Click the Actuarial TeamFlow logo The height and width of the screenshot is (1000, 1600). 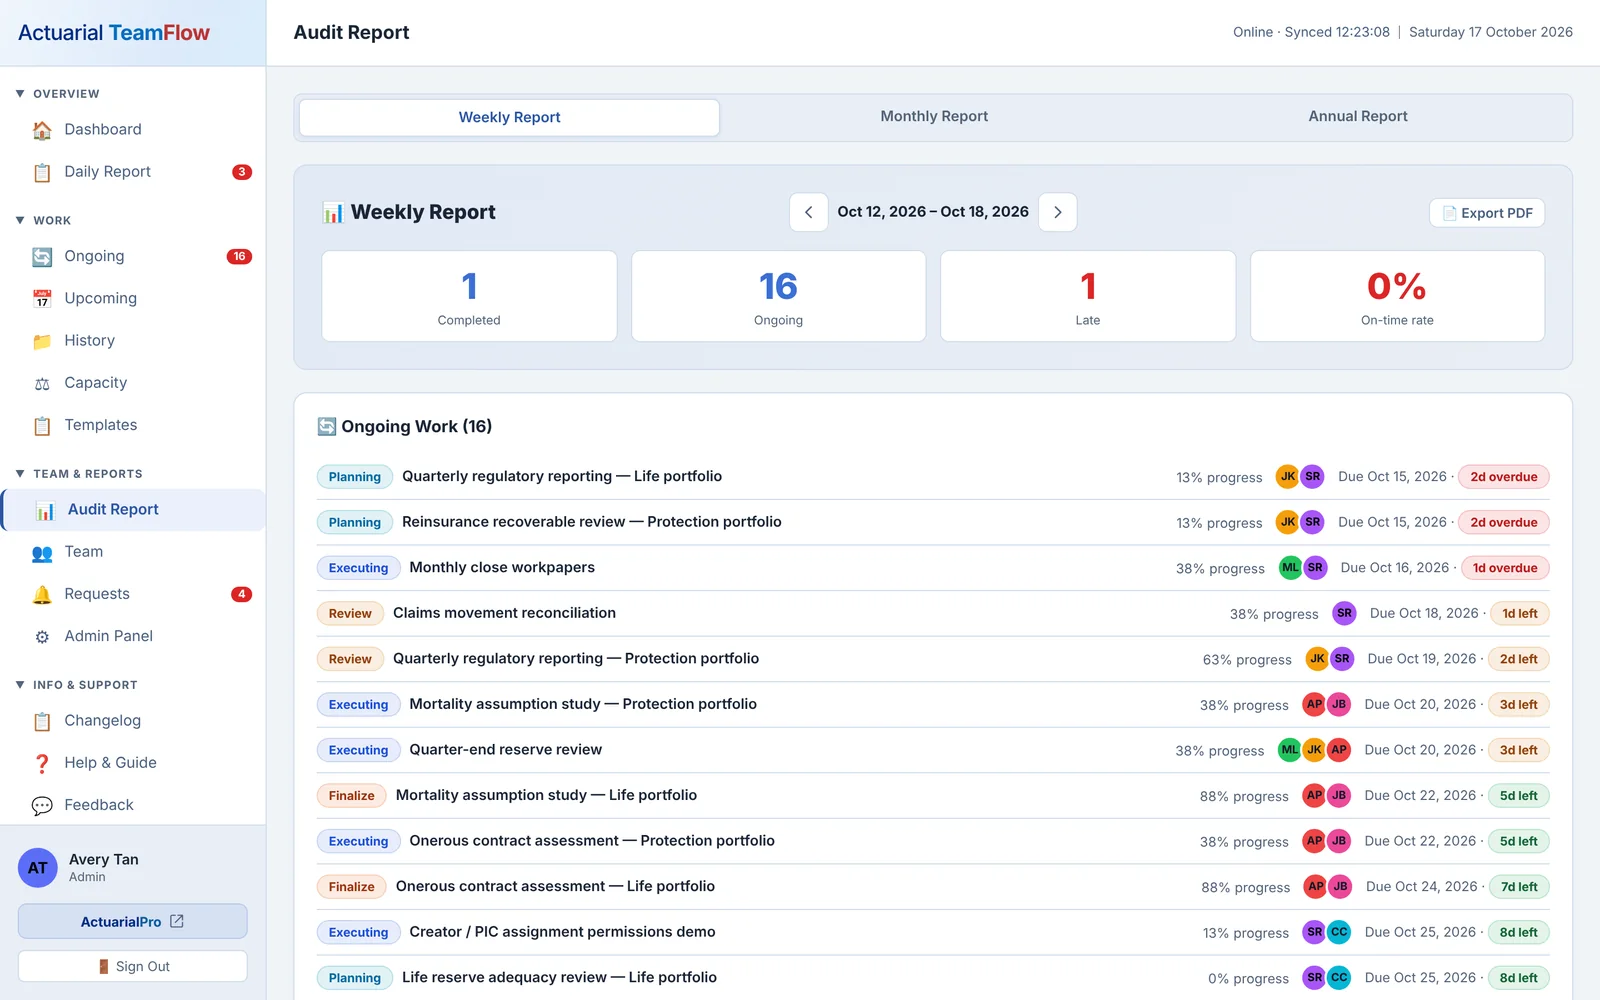[x=114, y=33]
